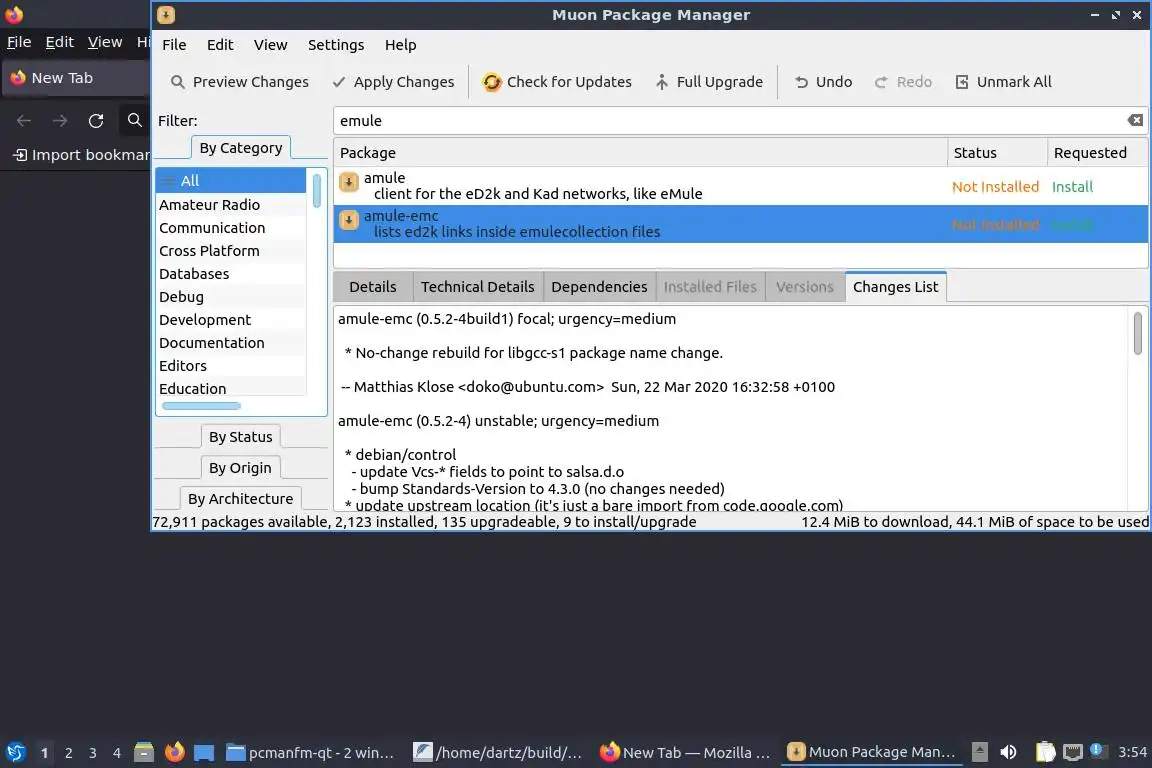Select the By Origin filter tab
Viewport: 1152px width, 768px height.
[x=240, y=467]
